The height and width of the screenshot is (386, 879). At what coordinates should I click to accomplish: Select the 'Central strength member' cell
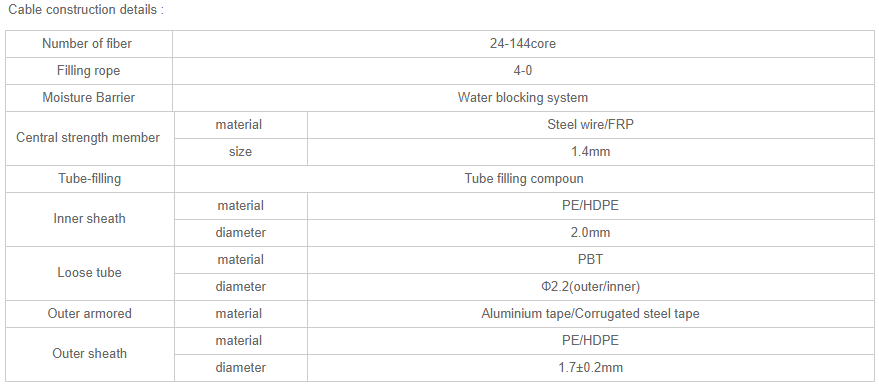click(x=89, y=138)
